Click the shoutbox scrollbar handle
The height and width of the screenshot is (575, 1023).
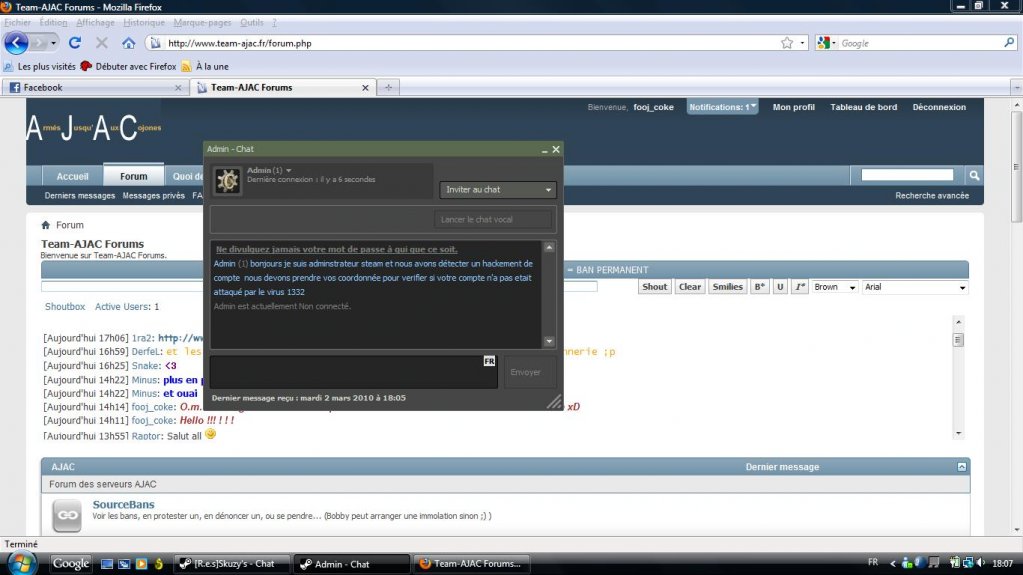(x=958, y=340)
